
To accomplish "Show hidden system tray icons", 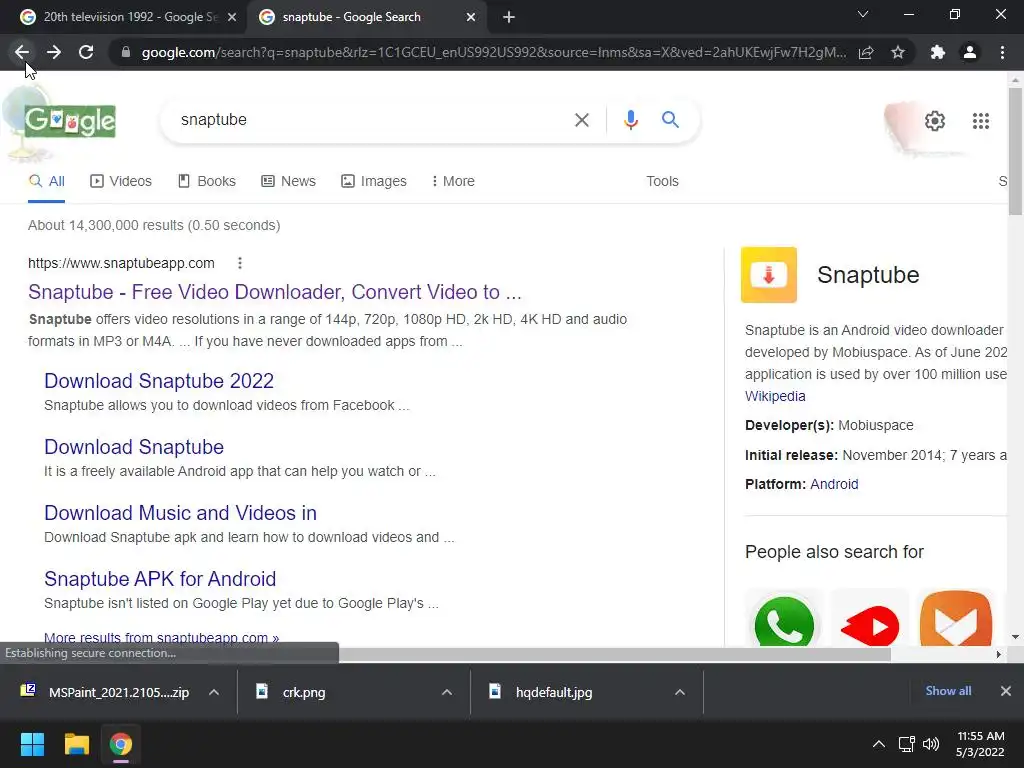I will coord(879,744).
